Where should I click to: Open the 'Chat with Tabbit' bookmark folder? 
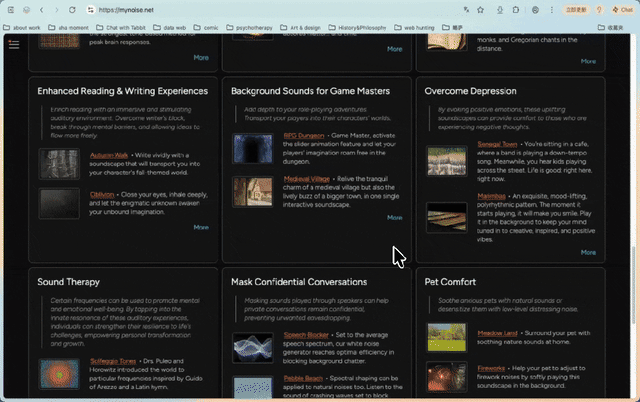coord(121,28)
